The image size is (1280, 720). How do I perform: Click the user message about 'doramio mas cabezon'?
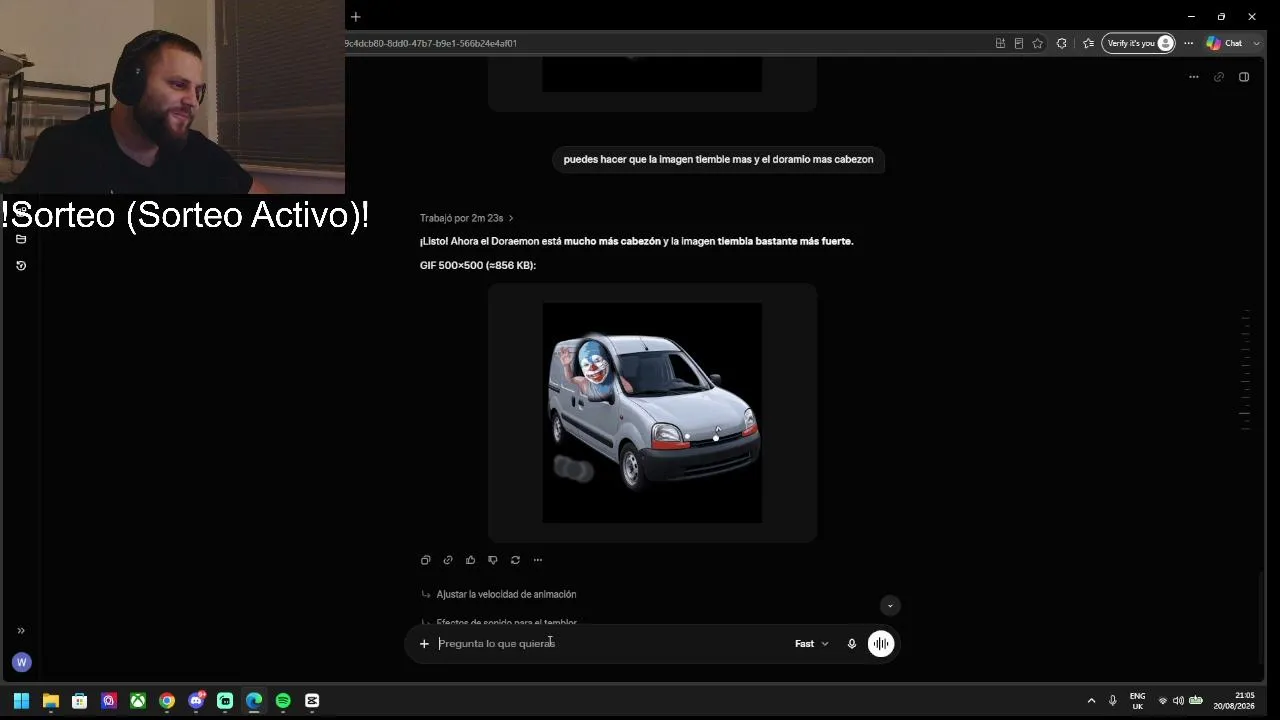coord(718,159)
